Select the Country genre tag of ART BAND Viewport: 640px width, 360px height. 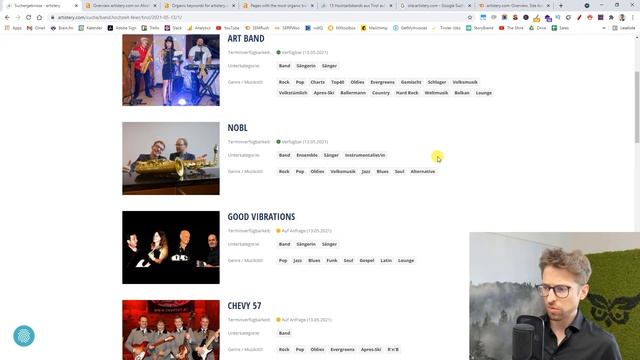coord(381,93)
